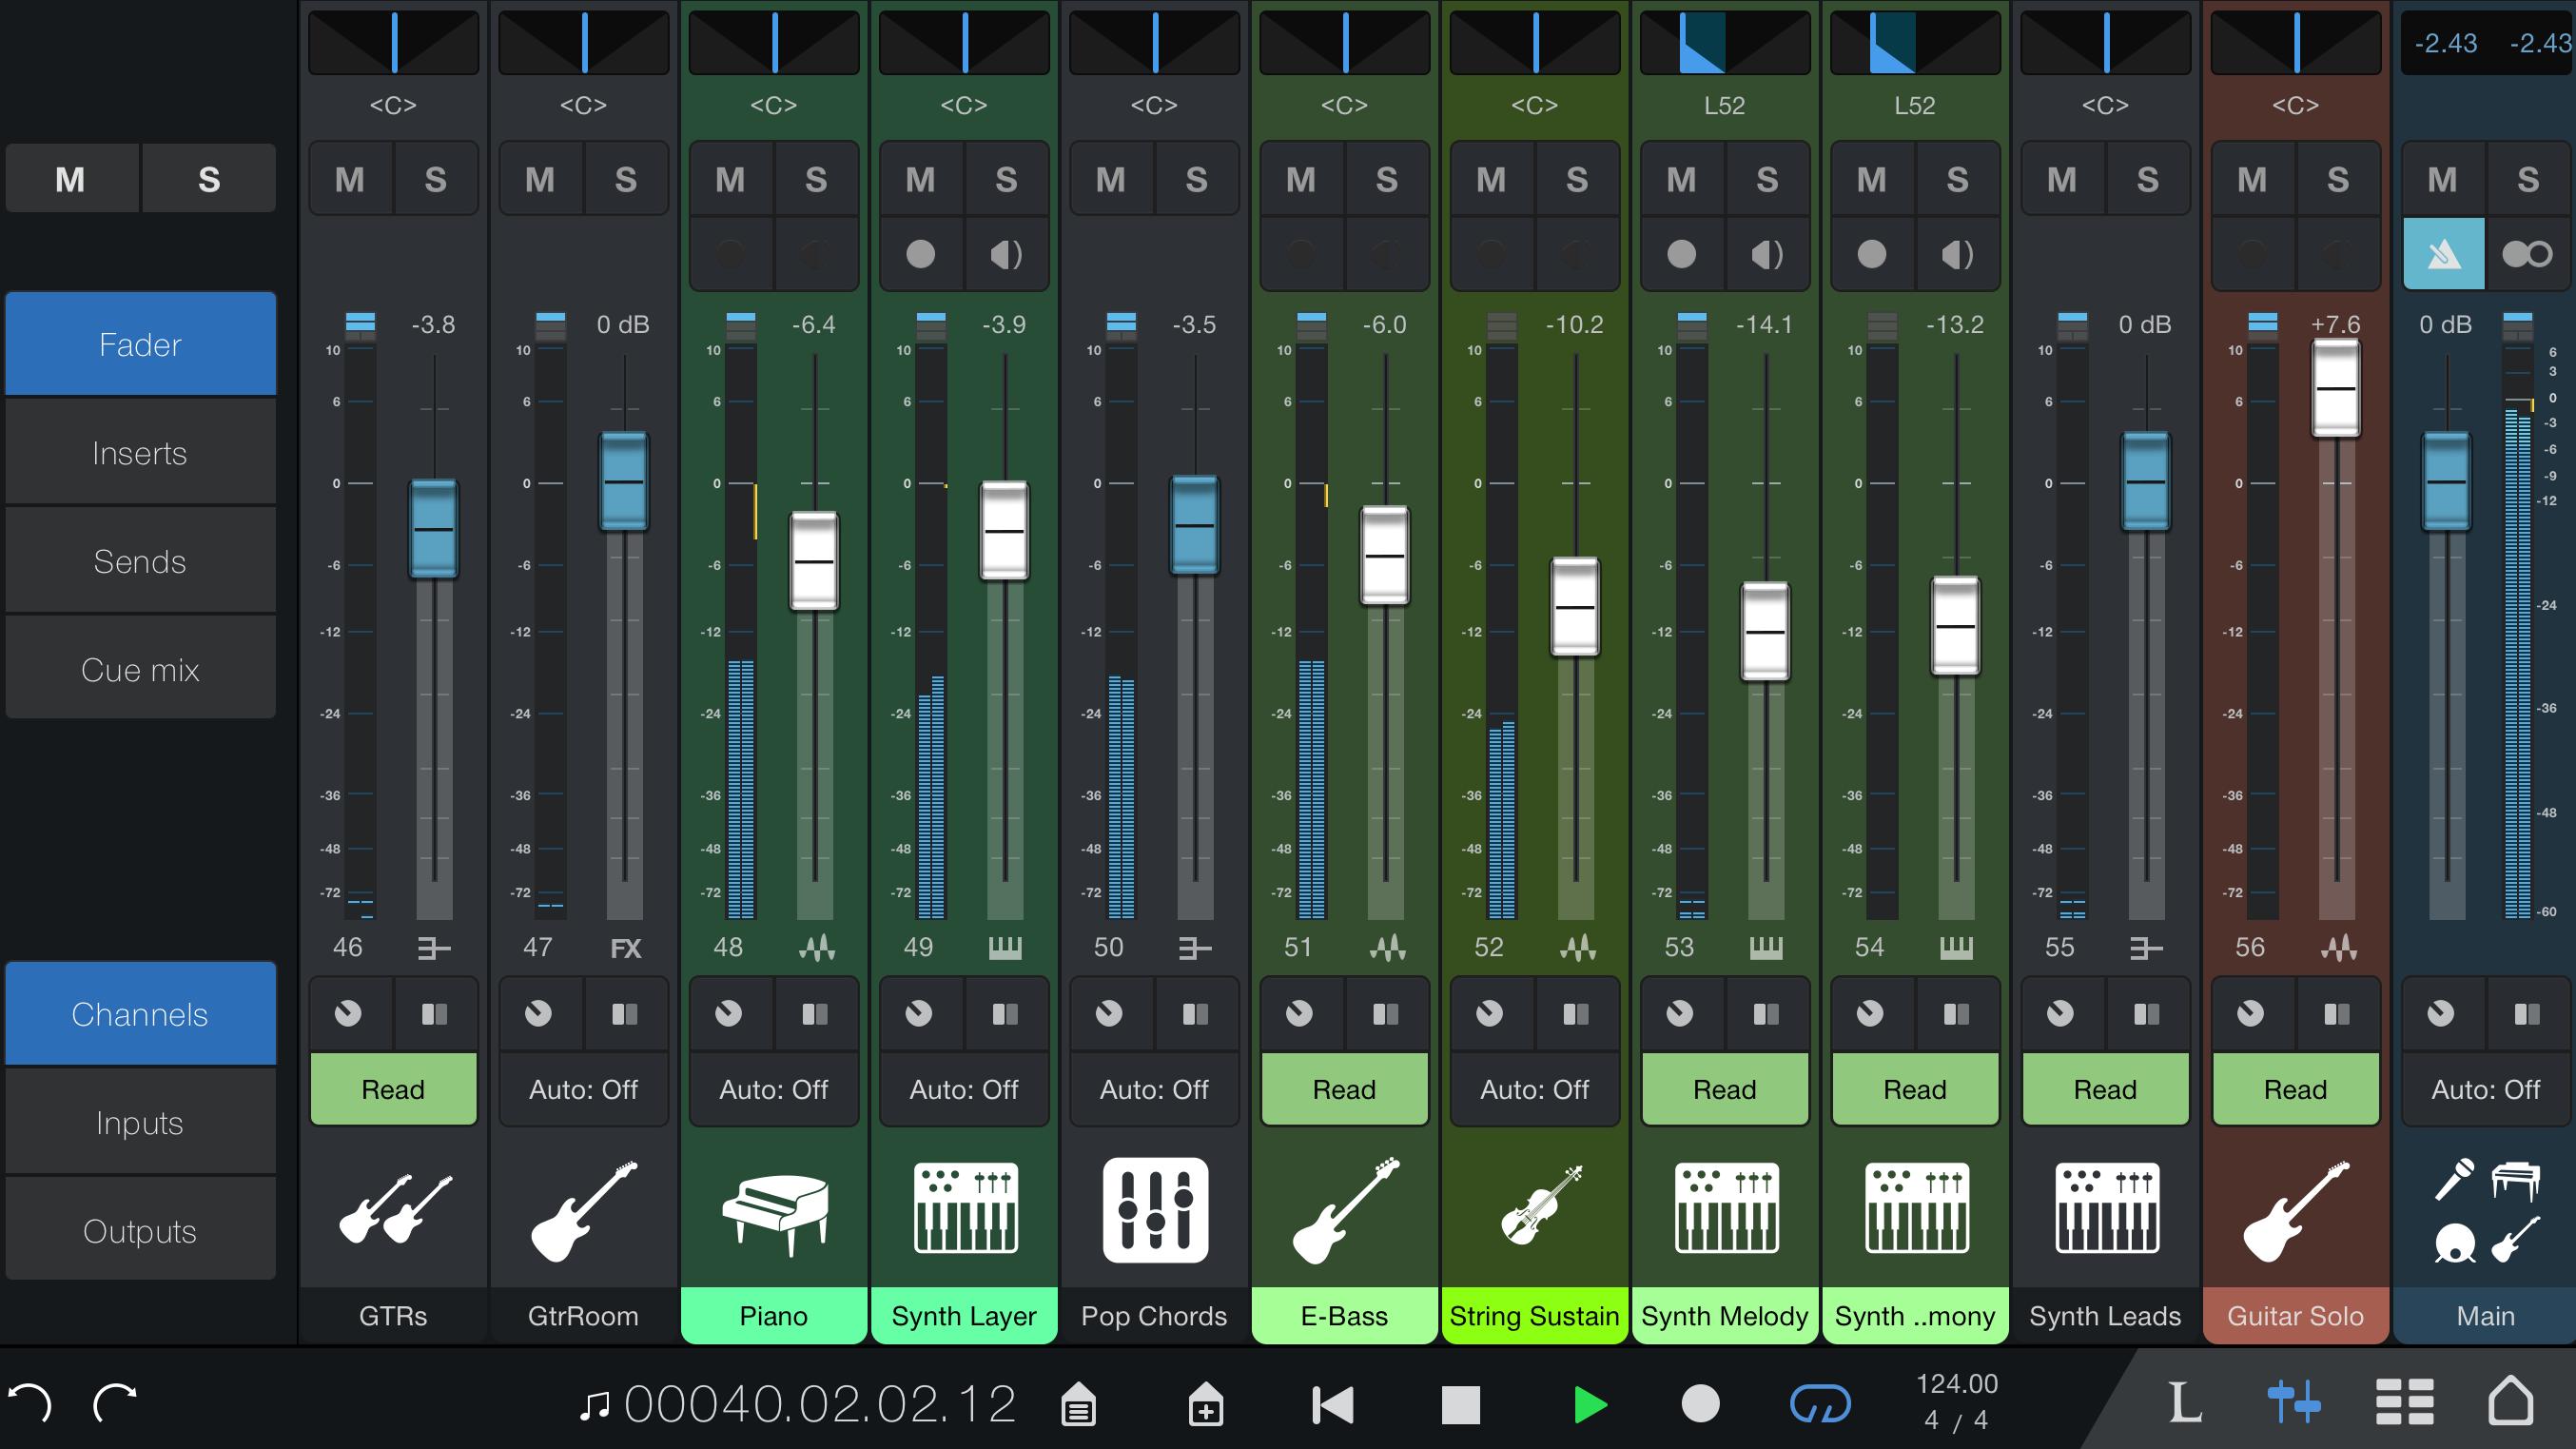Click the Guitar Solo fader handle
Screen dimensions: 2576x1449
click(x=2336, y=388)
